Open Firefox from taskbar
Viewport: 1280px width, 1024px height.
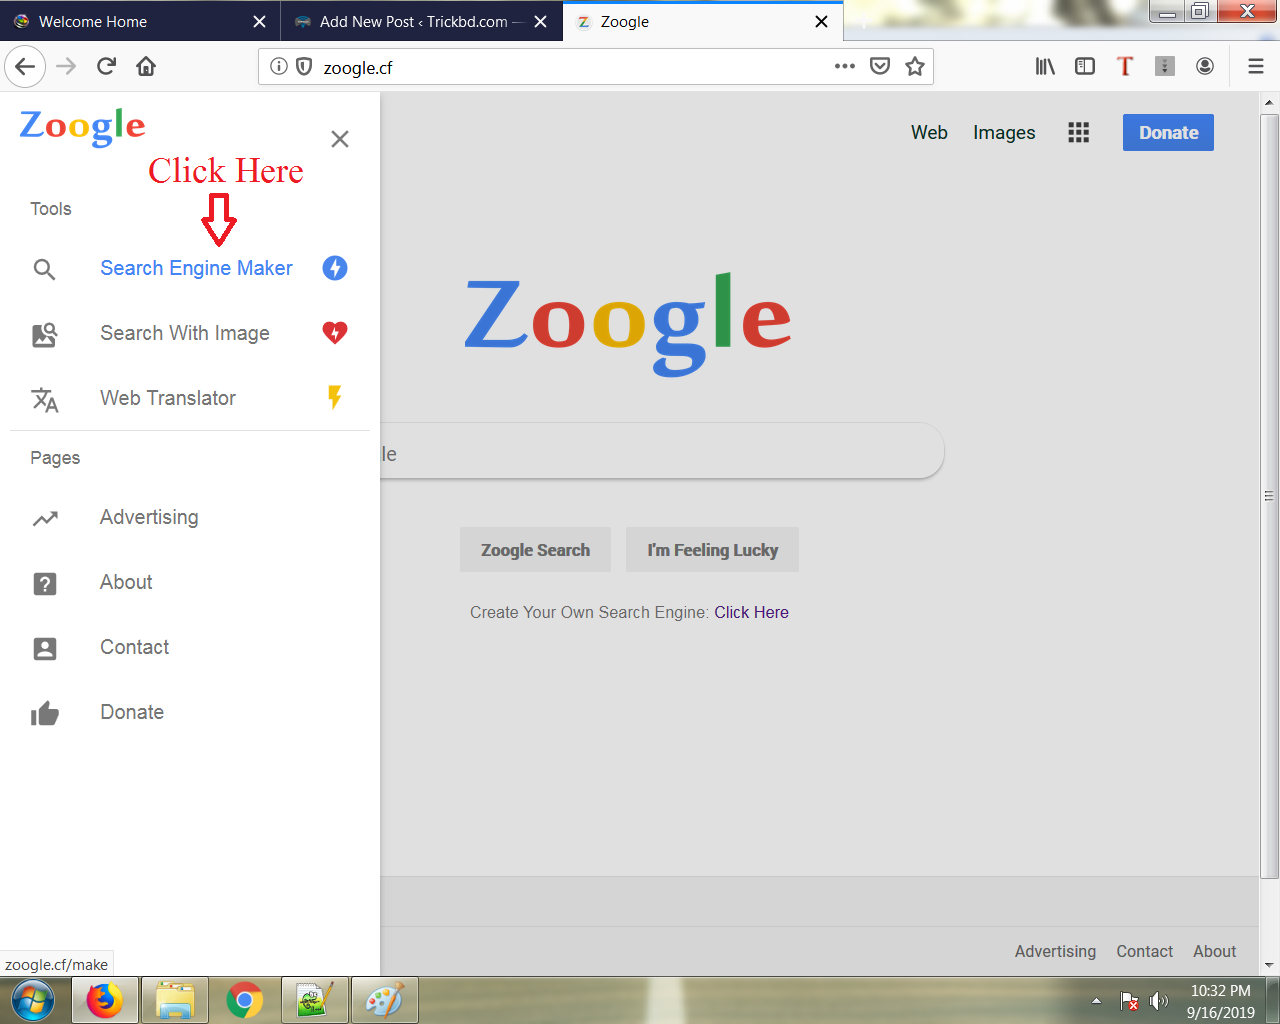[x=104, y=1001]
